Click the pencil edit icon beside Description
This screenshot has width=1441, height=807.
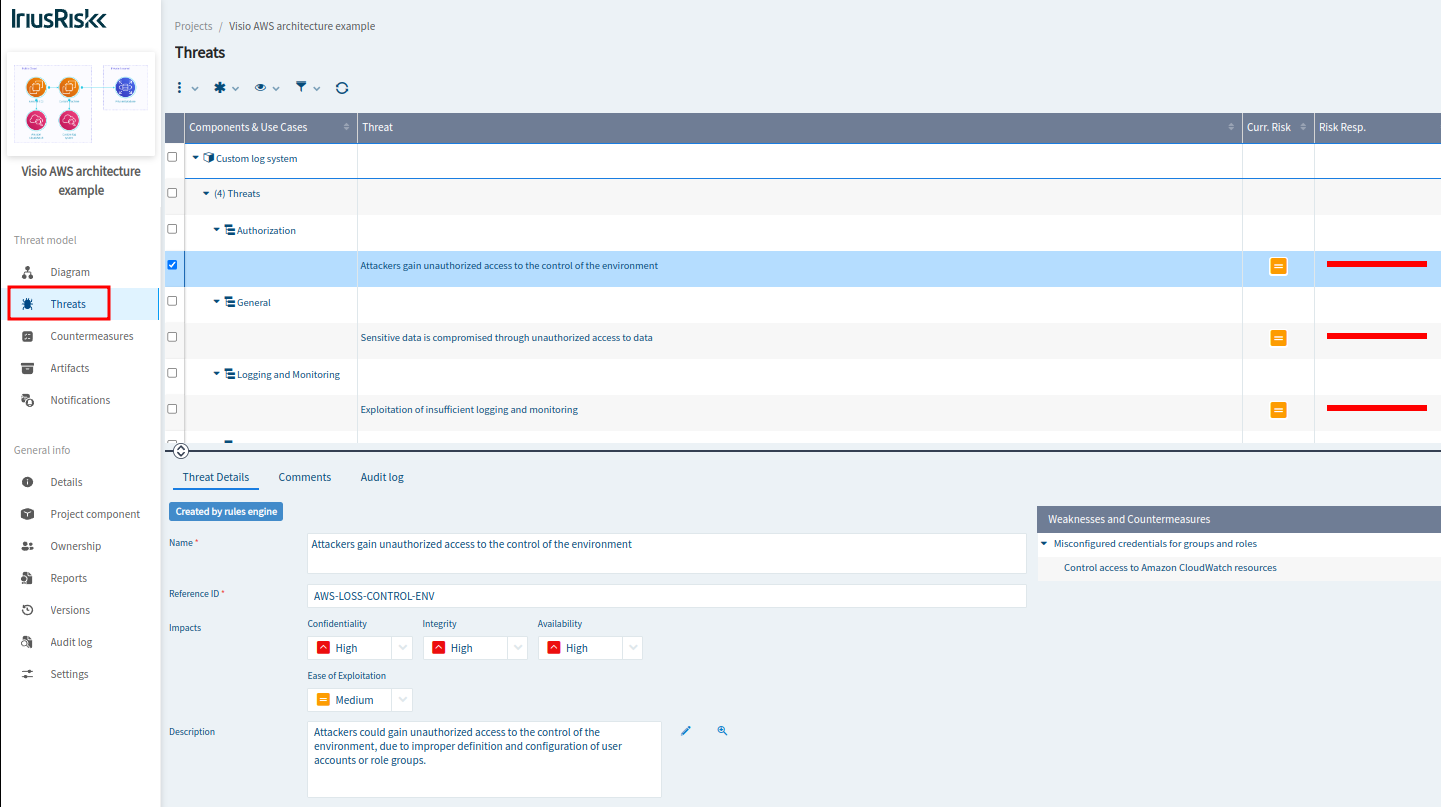pyautogui.click(x=686, y=731)
